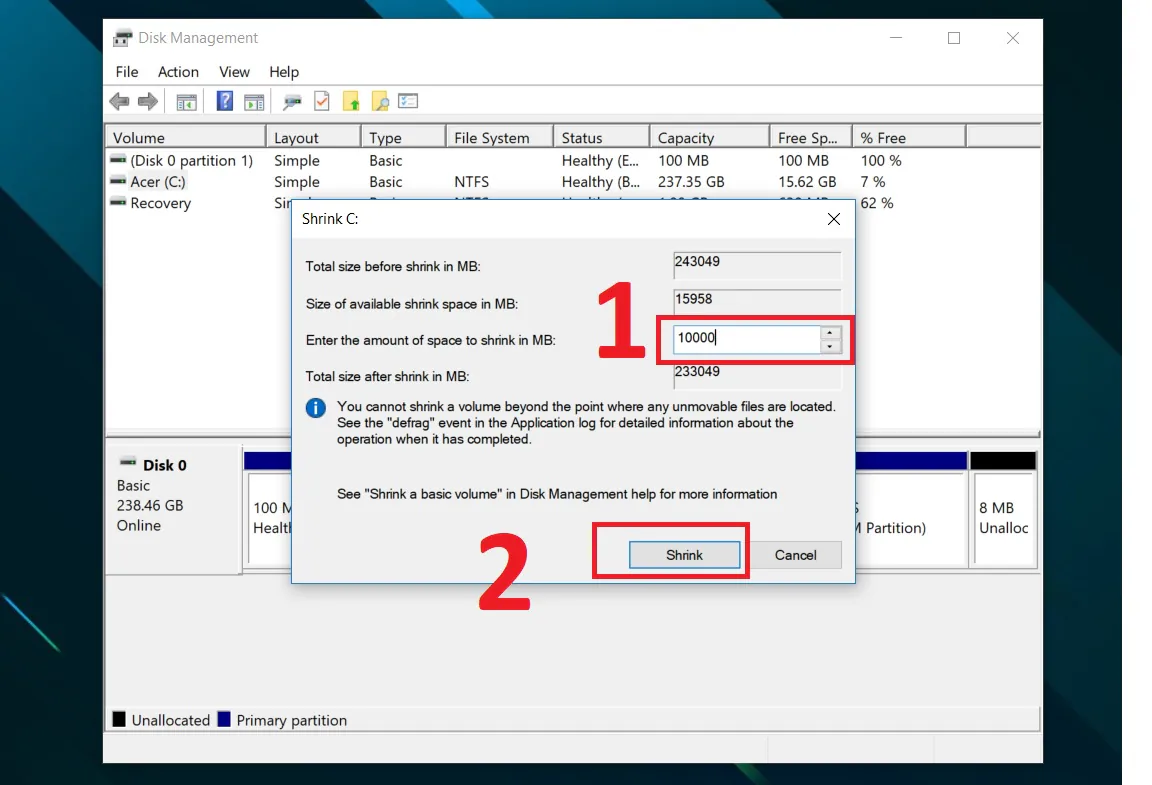Sort by the Type column header
The image size is (1152, 785).
[x=403, y=137]
